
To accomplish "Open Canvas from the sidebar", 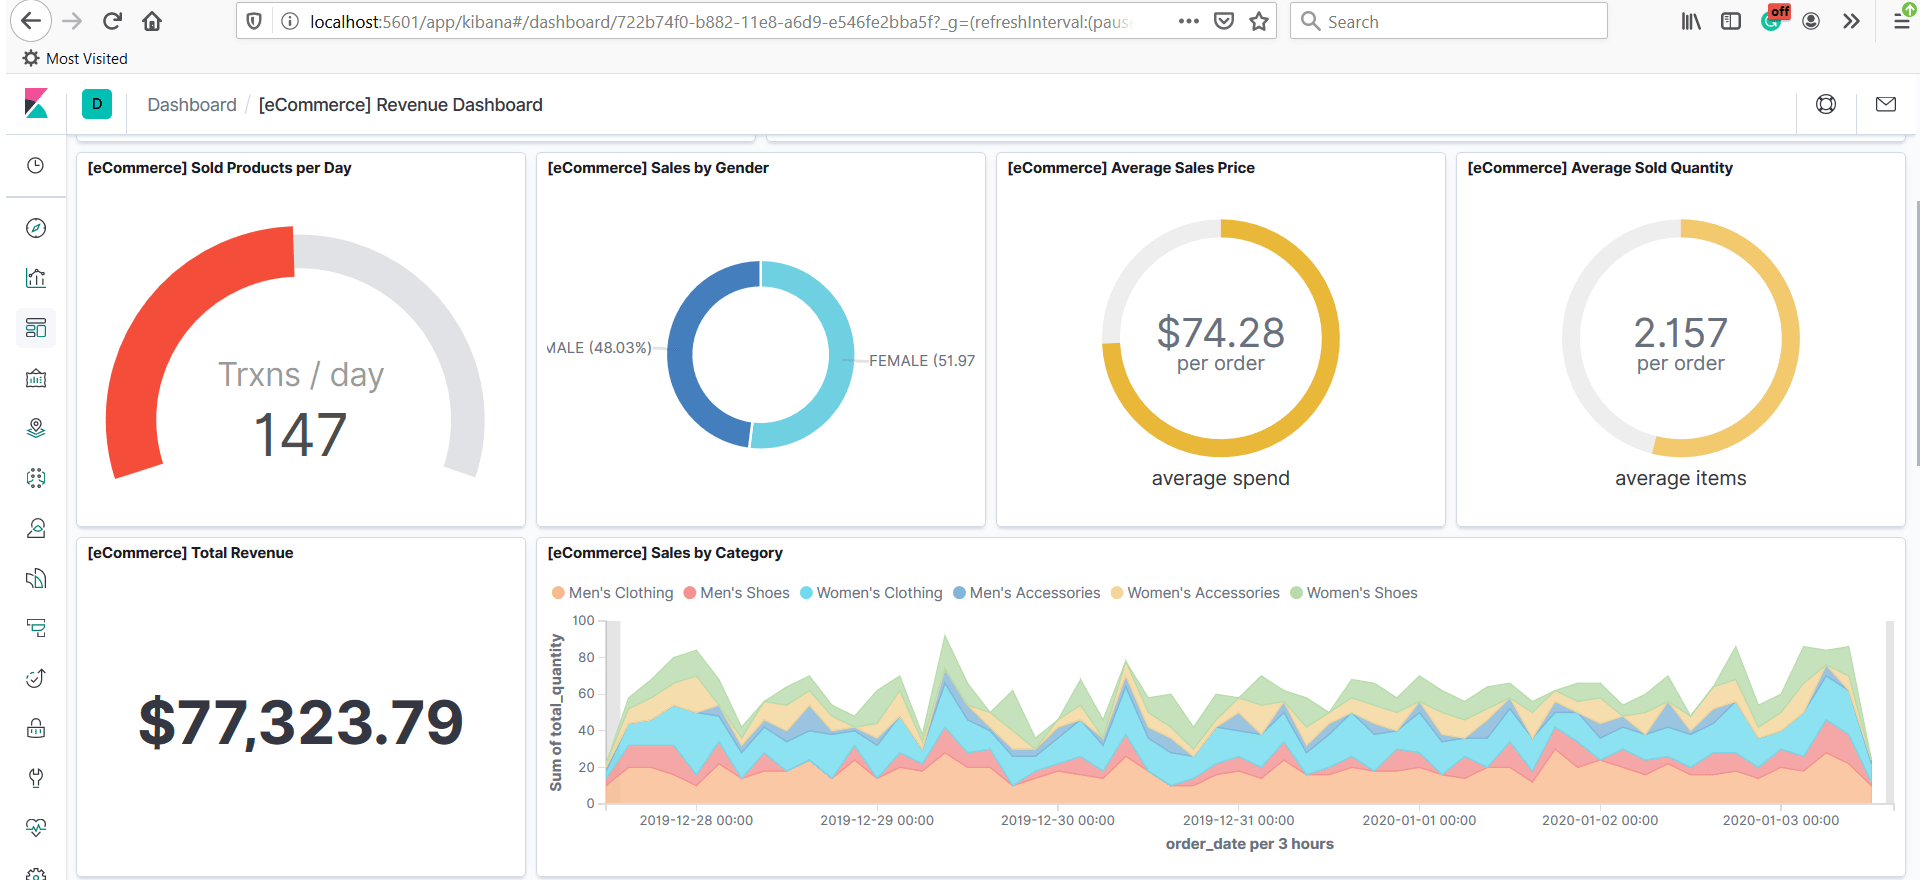I will [x=36, y=378].
